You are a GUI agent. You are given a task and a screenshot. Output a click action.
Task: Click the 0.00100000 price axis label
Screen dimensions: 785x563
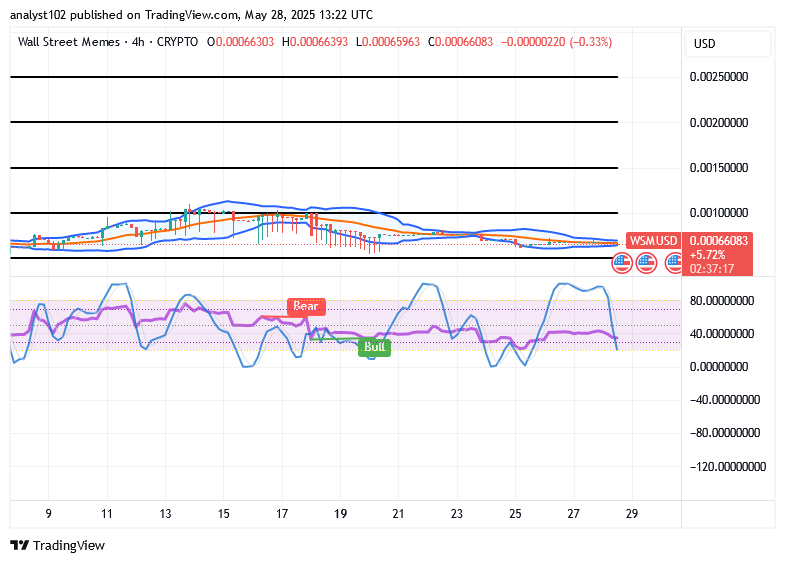[719, 213]
